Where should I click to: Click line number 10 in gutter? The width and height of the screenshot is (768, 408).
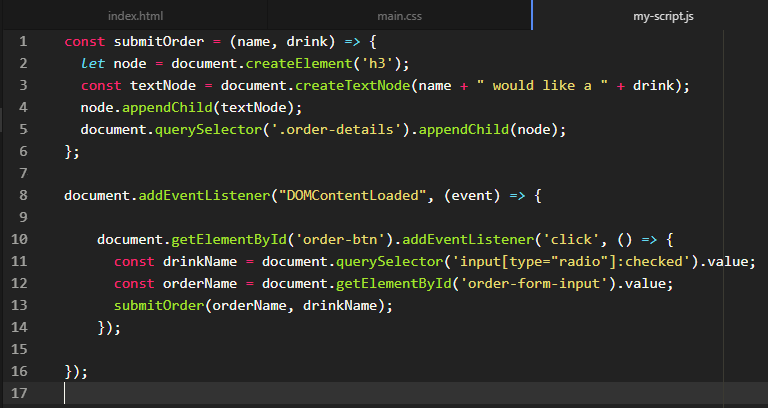[x=19, y=240]
